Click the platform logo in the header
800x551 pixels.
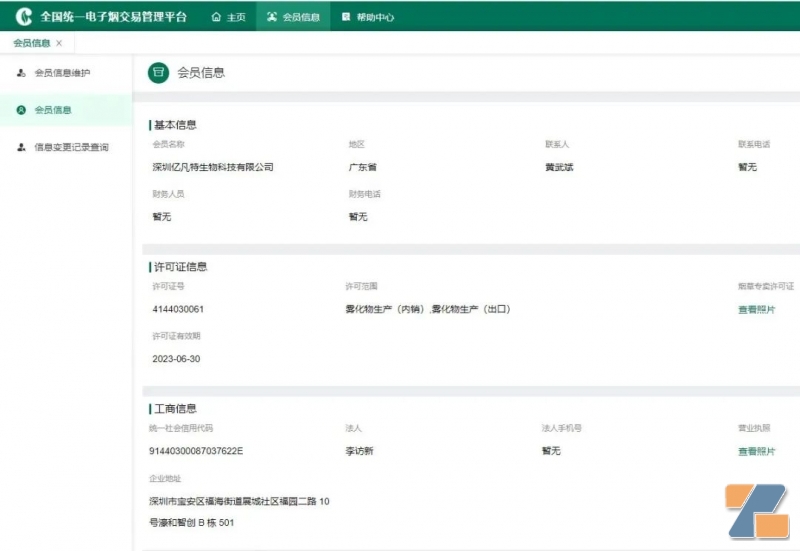[23, 17]
